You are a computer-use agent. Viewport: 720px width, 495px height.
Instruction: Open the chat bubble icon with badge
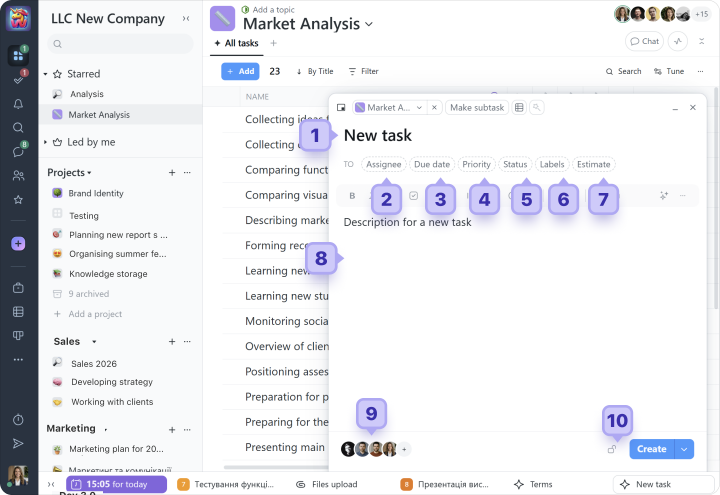coord(18,152)
